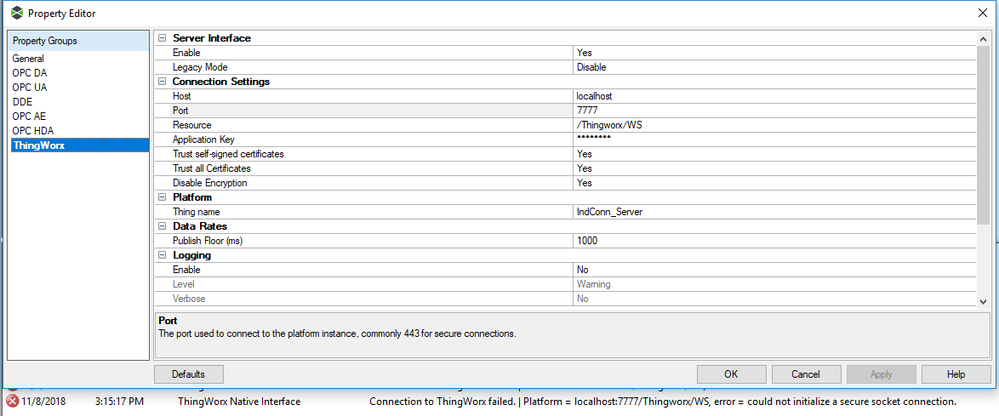This screenshot has width=999, height=416.
Task: Change Trust self-signed certificates value
Action: coord(774,154)
